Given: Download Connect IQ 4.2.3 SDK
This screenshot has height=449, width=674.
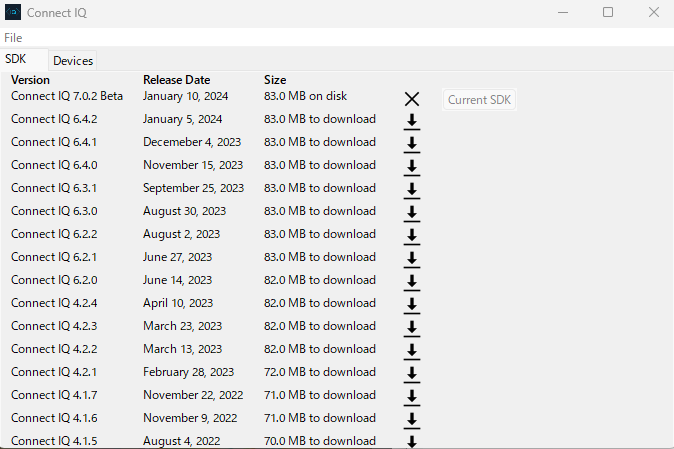Looking at the screenshot, I should point(411,328).
